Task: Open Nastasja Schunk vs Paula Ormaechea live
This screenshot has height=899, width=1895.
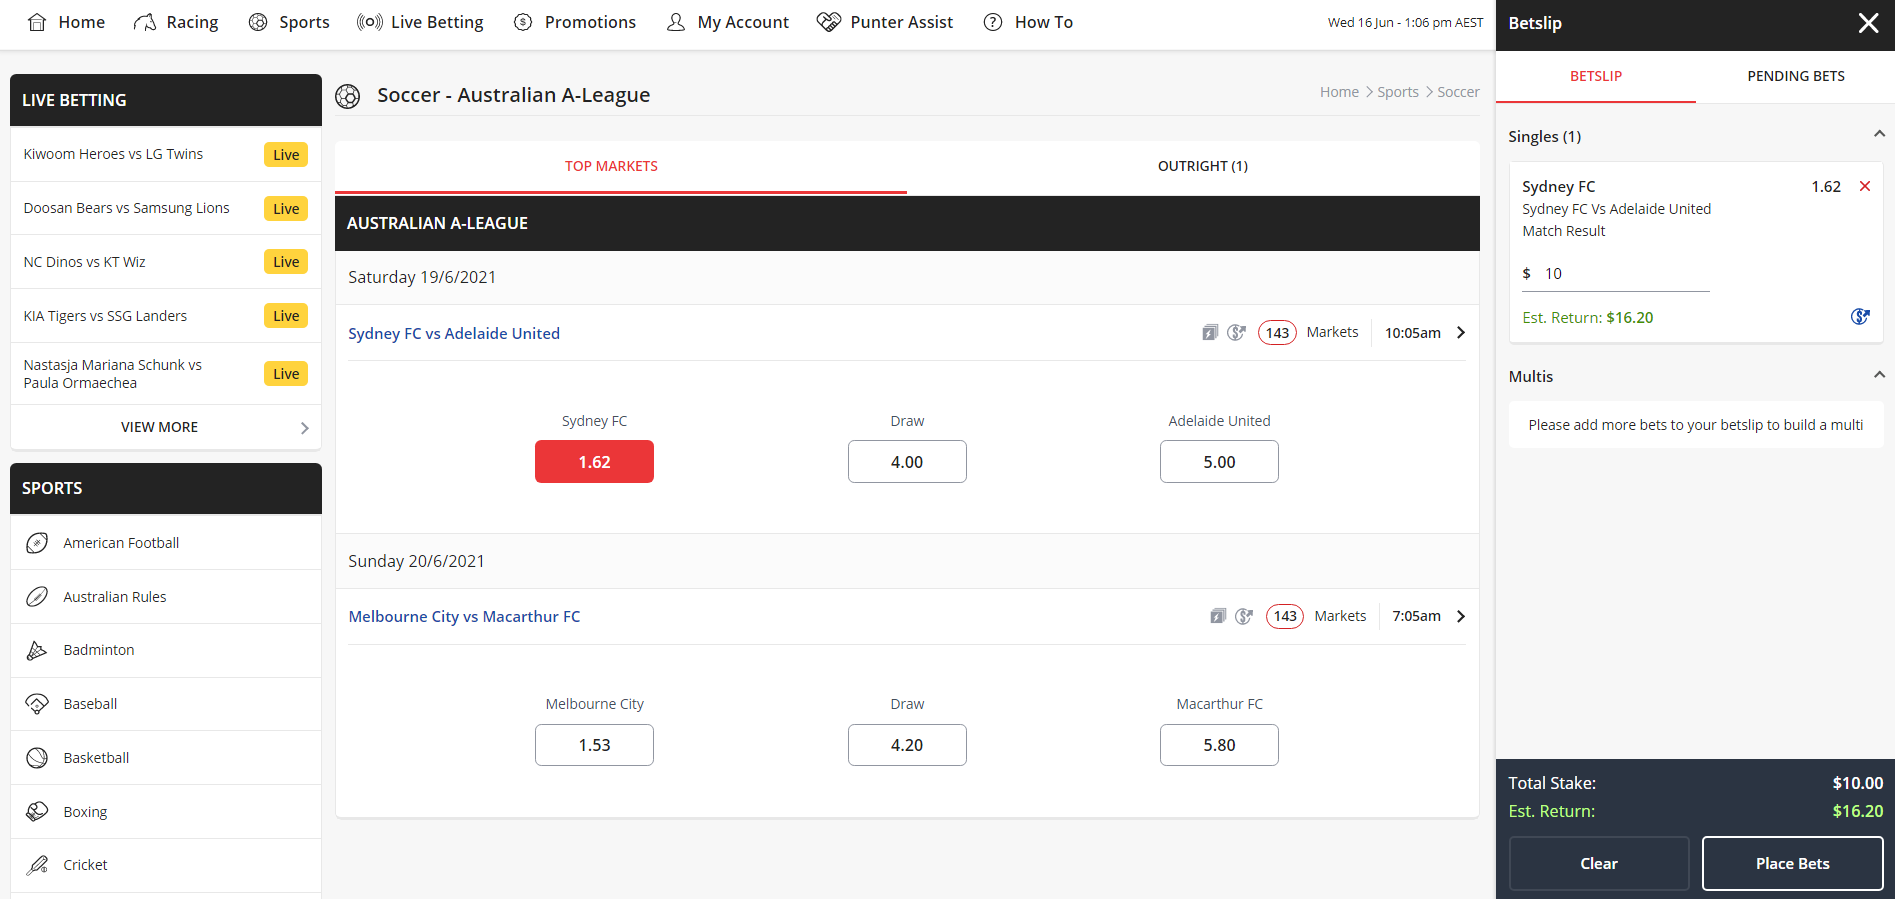Action: point(166,374)
